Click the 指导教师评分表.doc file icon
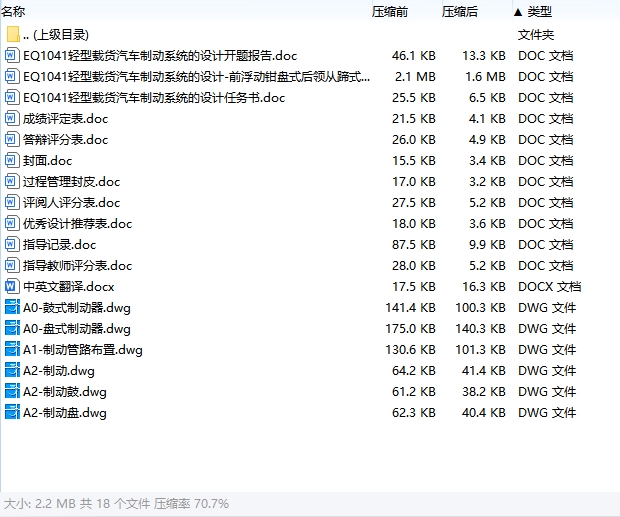Image resolution: width=620 pixels, height=517 pixels. (12, 265)
